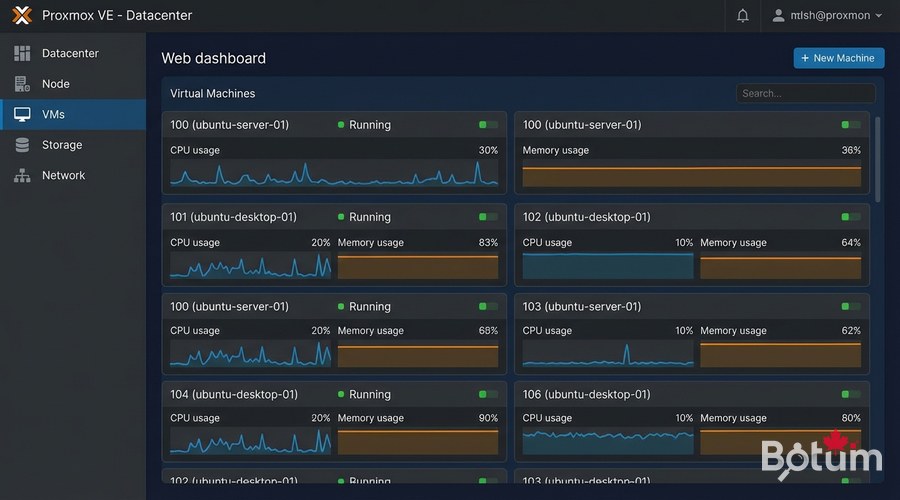
Task: Open notifications via the bell icon
Action: click(x=743, y=15)
